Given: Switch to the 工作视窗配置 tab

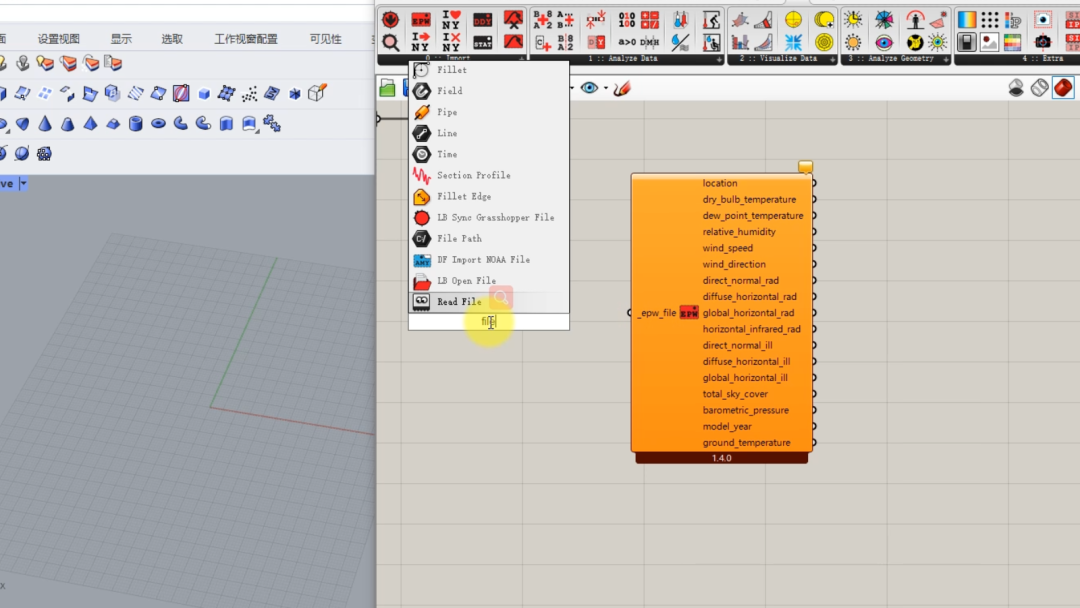Looking at the screenshot, I should pyautogui.click(x=246, y=39).
